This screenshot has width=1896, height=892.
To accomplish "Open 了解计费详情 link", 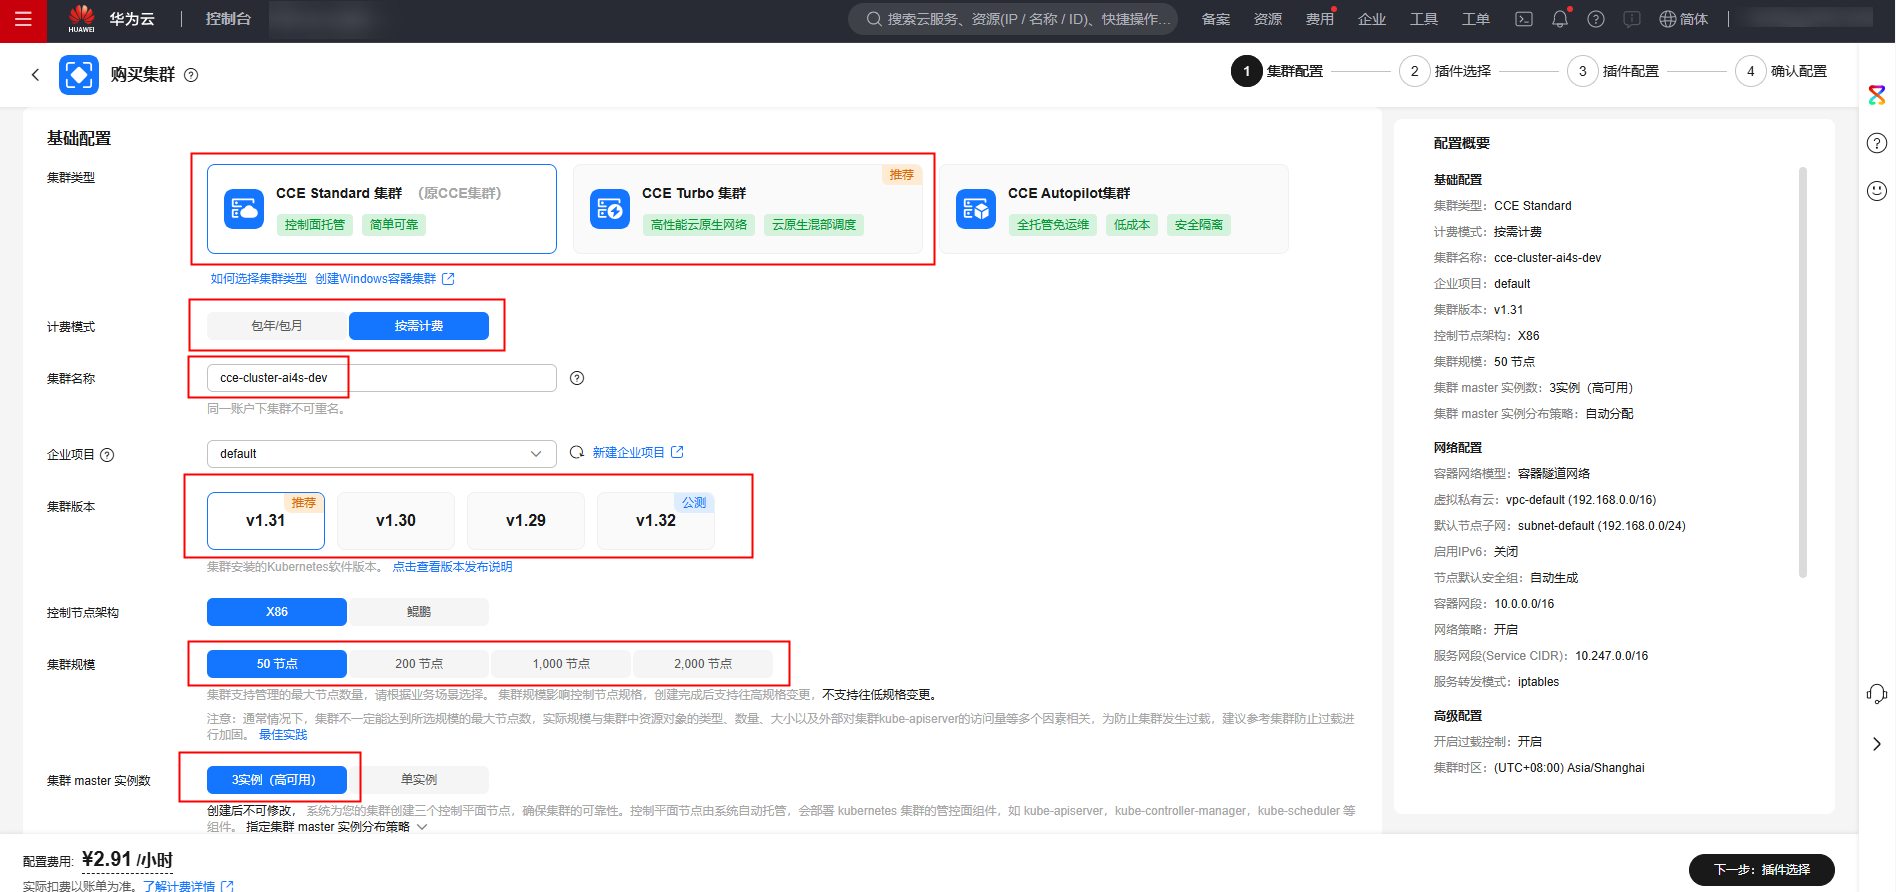I will pyautogui.click(x=179, y=886).
